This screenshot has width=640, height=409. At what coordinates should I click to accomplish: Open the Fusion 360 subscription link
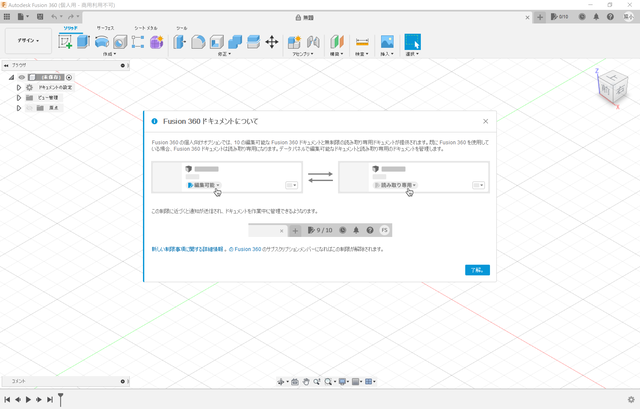click(x=245, y=249)
